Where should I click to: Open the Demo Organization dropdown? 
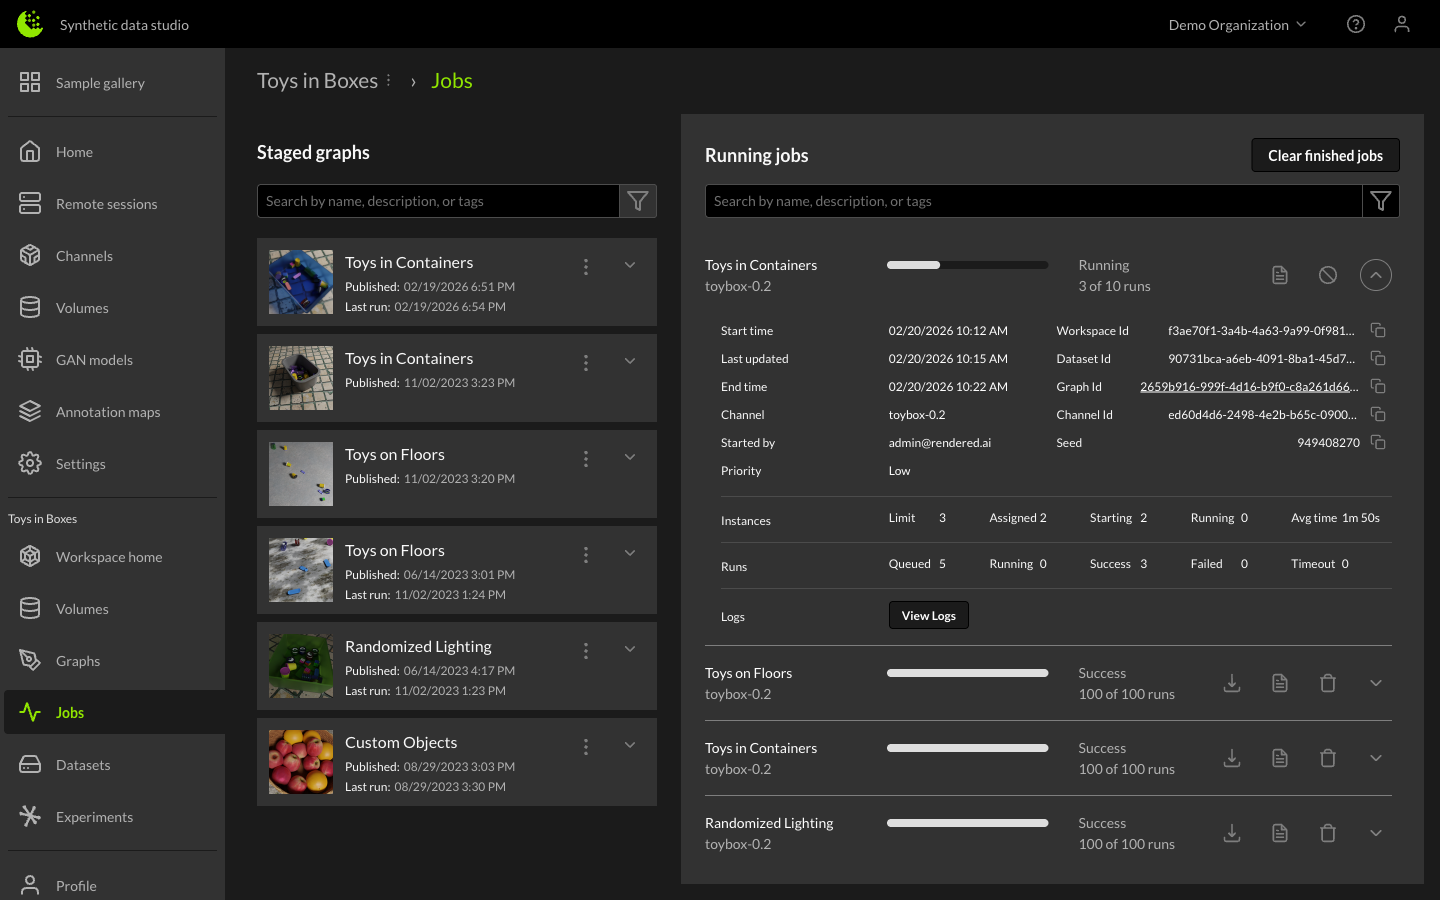1237,25
